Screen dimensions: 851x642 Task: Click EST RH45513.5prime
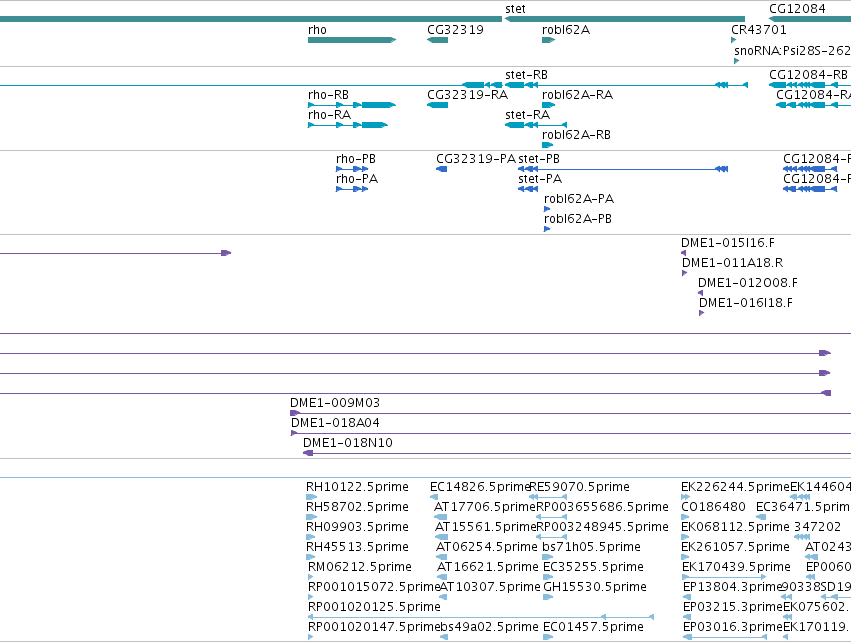pyautogui.click(x=357, y=547)
